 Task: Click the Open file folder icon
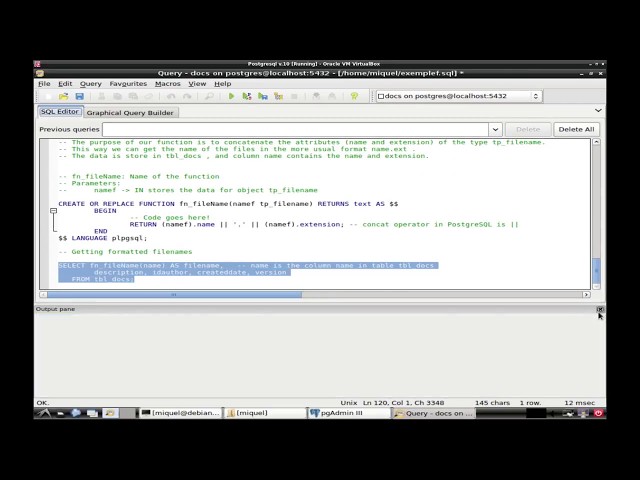click(x=64, y=96)
